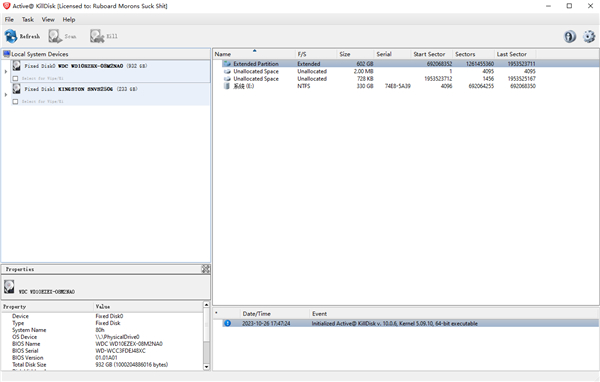This screenshot has width=600, height=382.
Task: Open the about info icon
Action: pos(570,36)
